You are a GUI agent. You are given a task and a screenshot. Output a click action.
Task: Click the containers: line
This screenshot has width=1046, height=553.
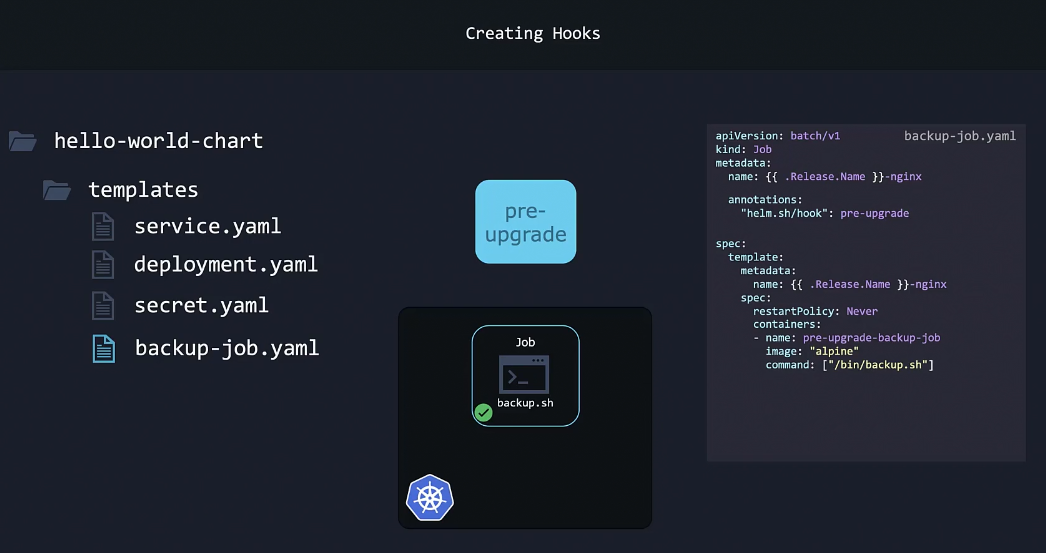click(x=787, y=324)
